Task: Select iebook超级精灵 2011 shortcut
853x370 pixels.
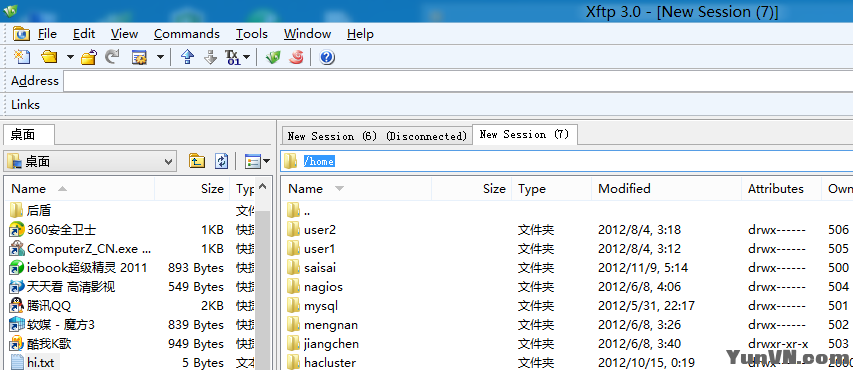Action: coord(78,268)
